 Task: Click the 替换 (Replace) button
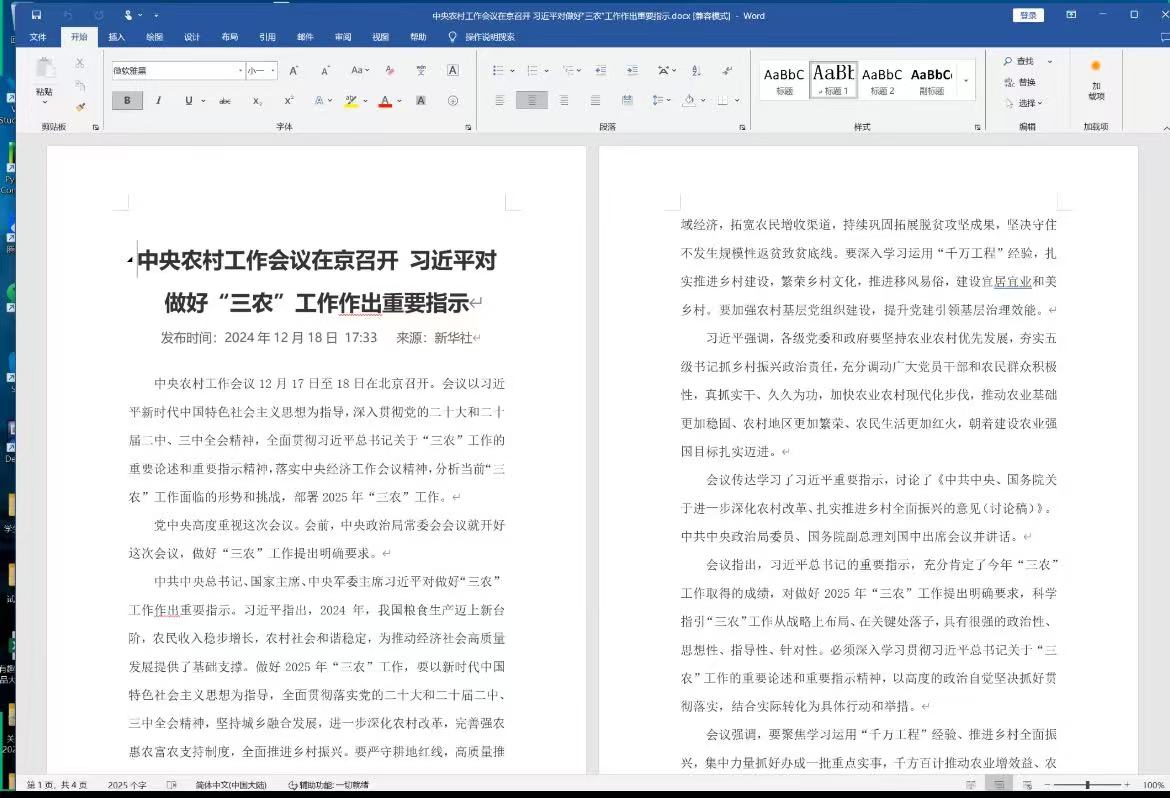(1021, 82)
